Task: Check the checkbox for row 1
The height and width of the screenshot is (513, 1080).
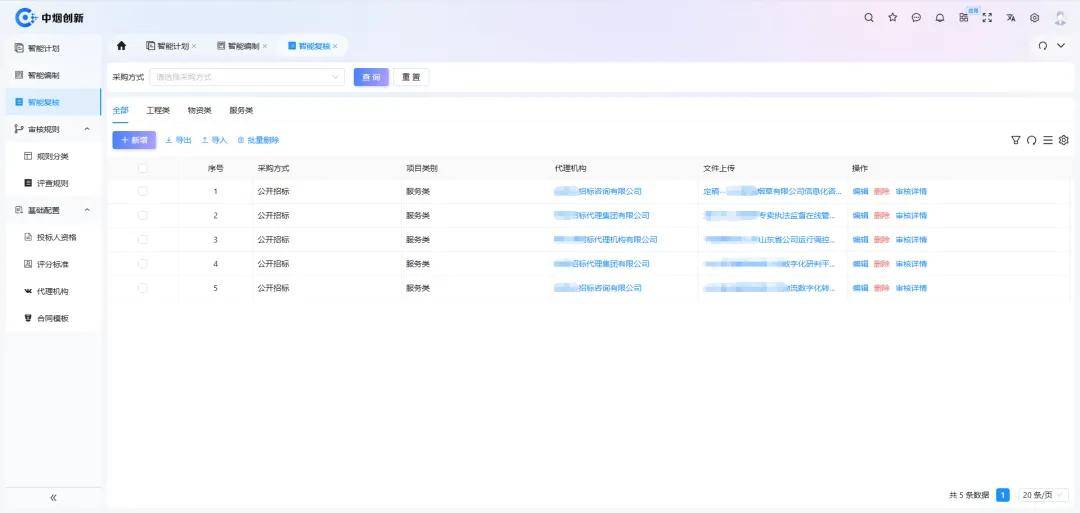Action: point(142,191)
